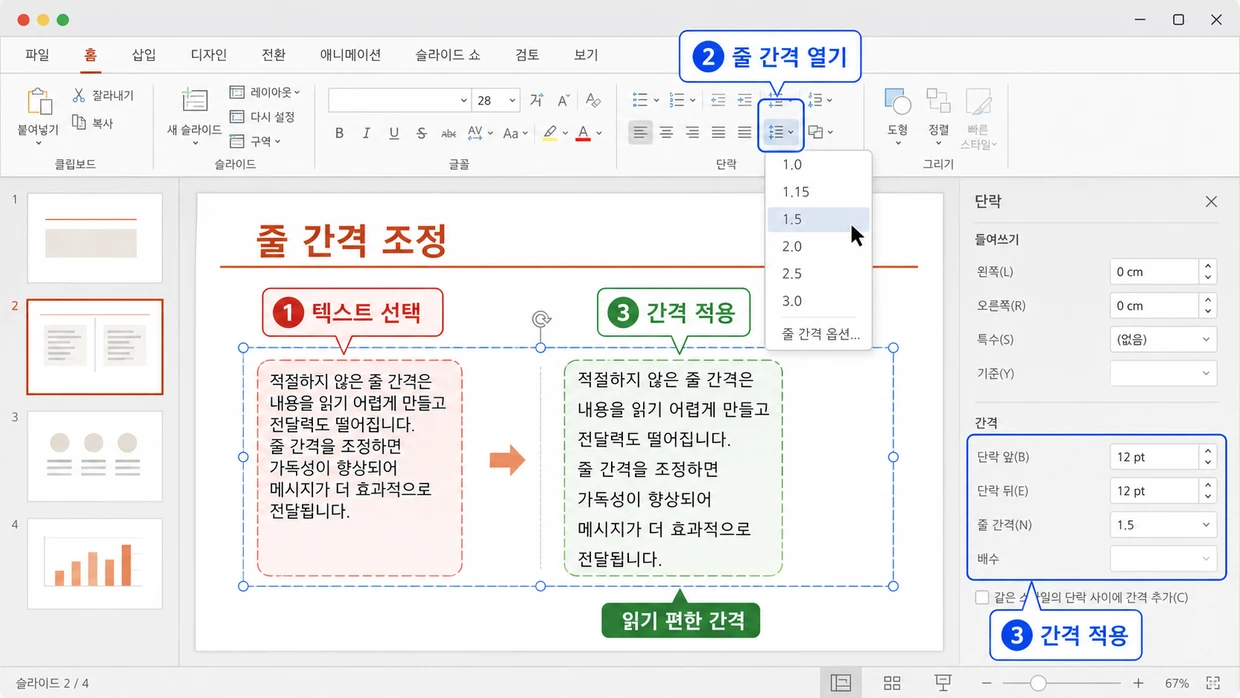
Task: Click the zoom in plus button
Action: [1138, 683]
